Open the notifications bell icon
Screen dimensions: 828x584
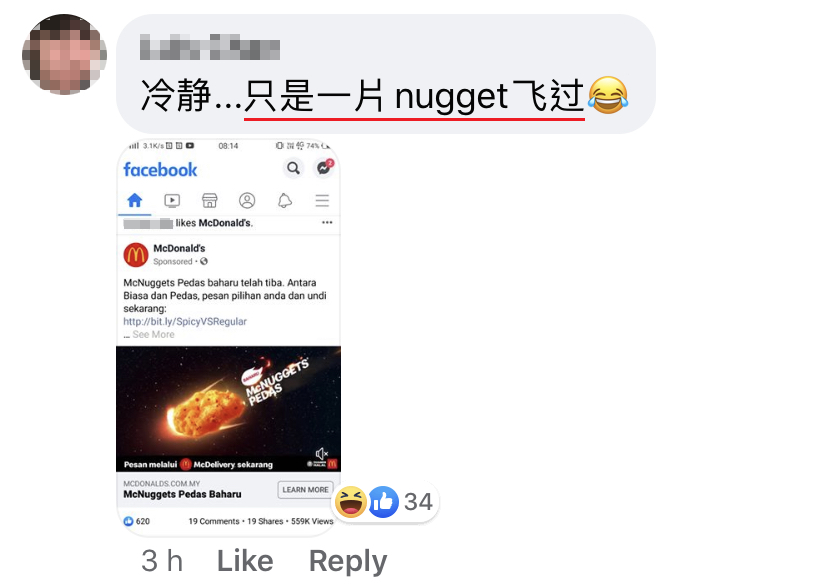click(x=285, y=201)
